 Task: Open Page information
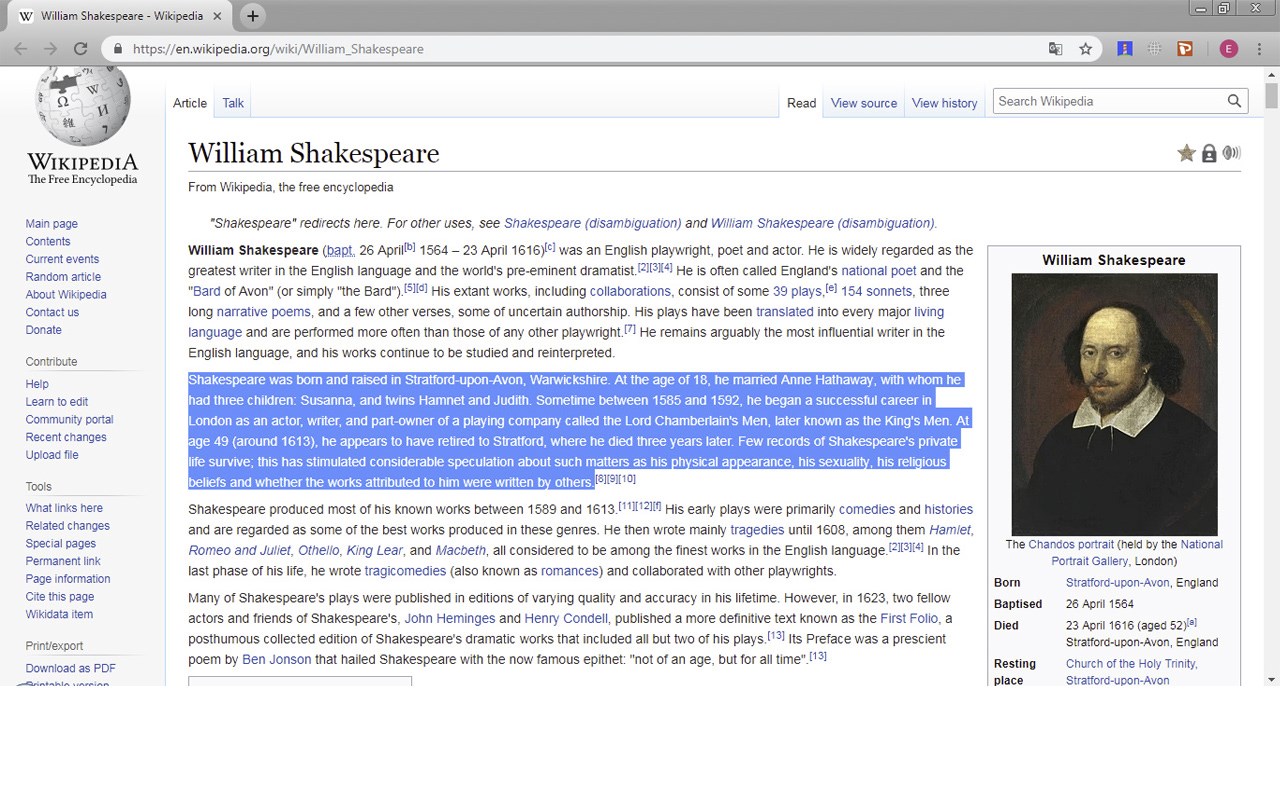68,579
